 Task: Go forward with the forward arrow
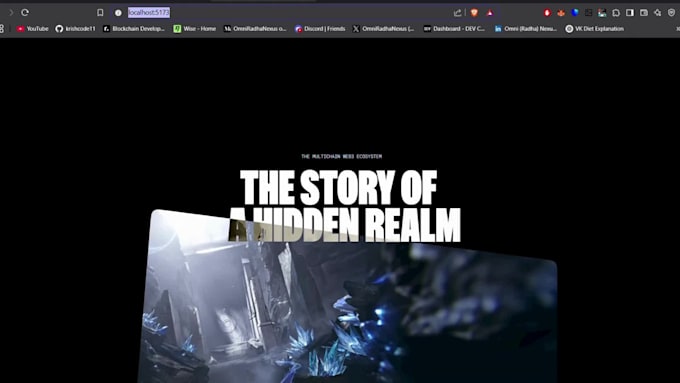(x=11, y=13)
